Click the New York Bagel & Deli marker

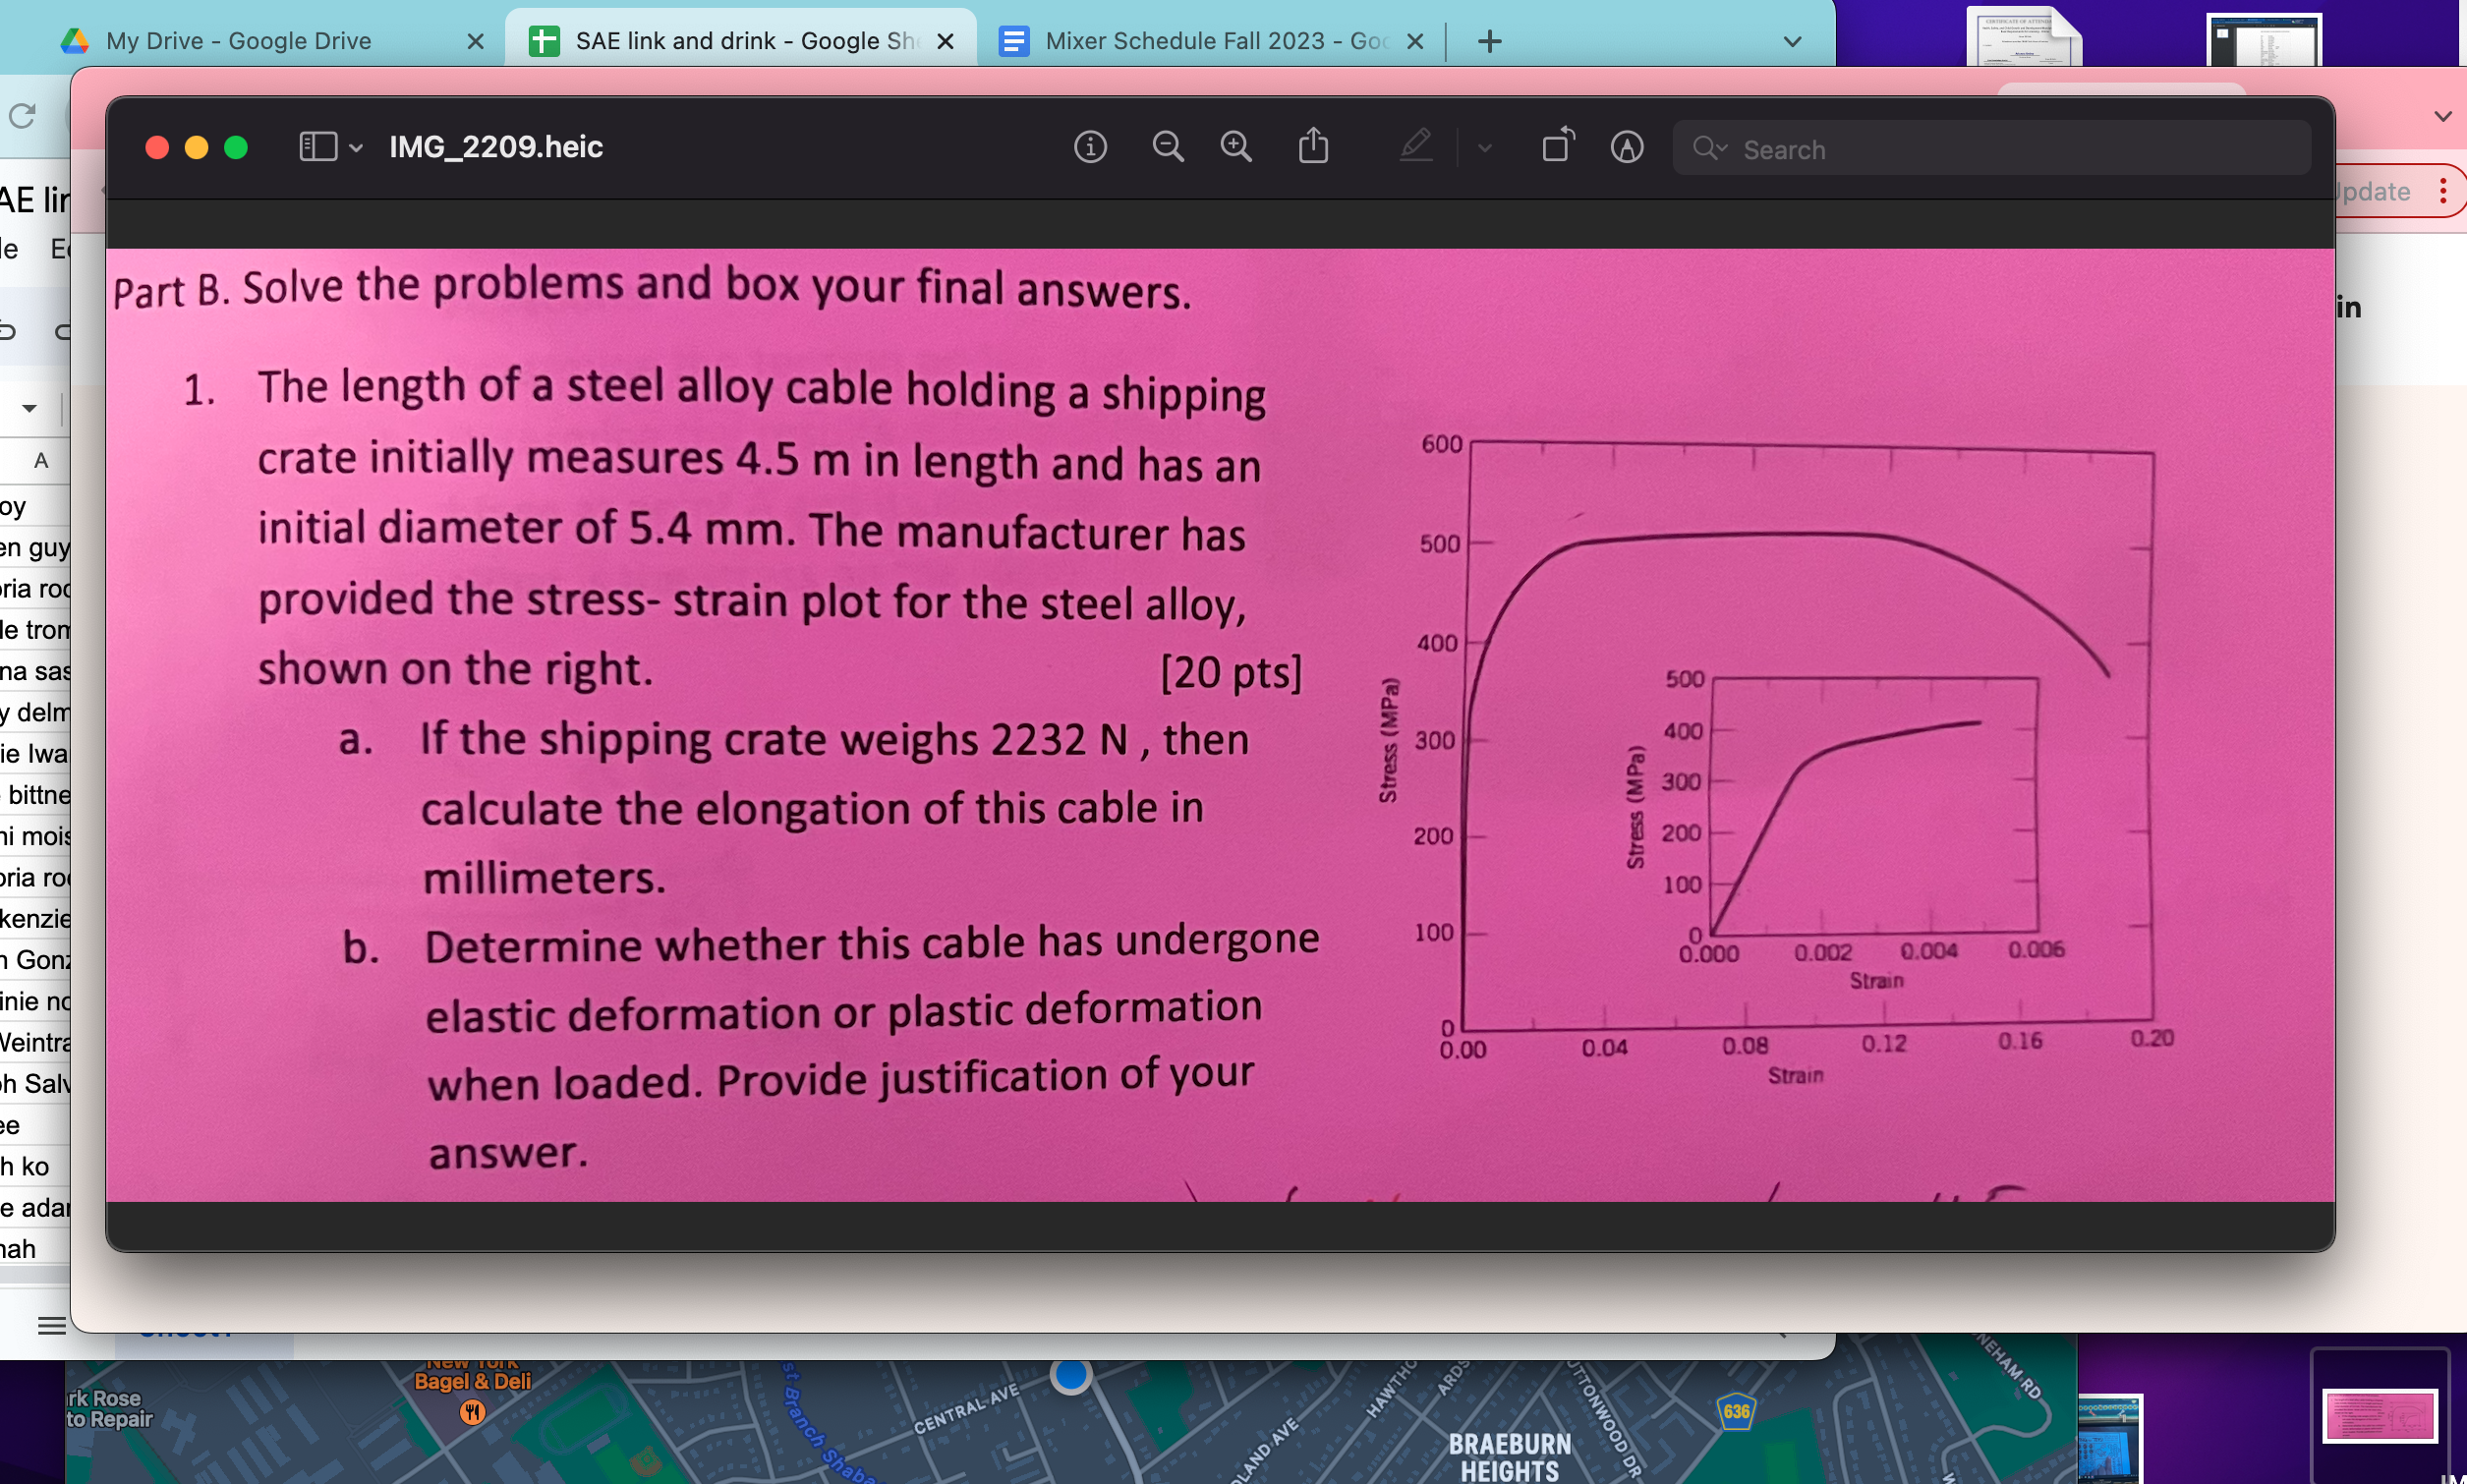pos(472,1411)
